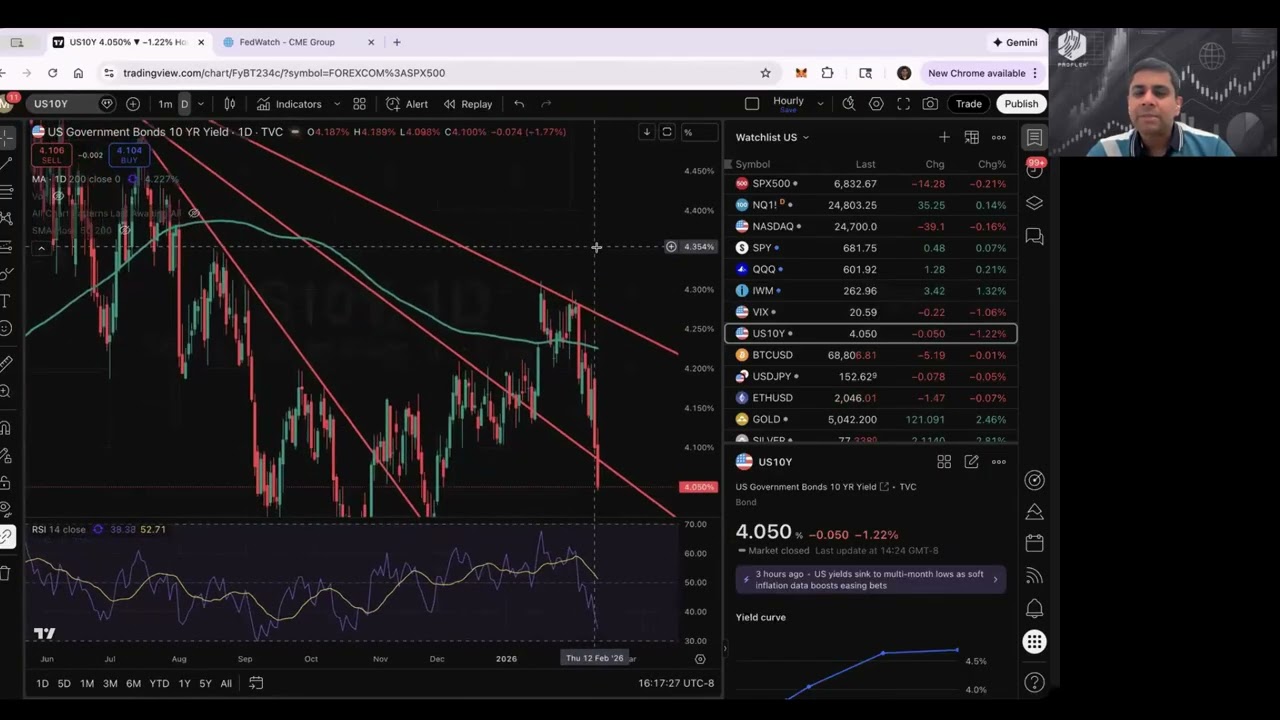Sort watchlist by Chg% column header
Viewport: 1280px width, 720px height.
coord(991,164)
